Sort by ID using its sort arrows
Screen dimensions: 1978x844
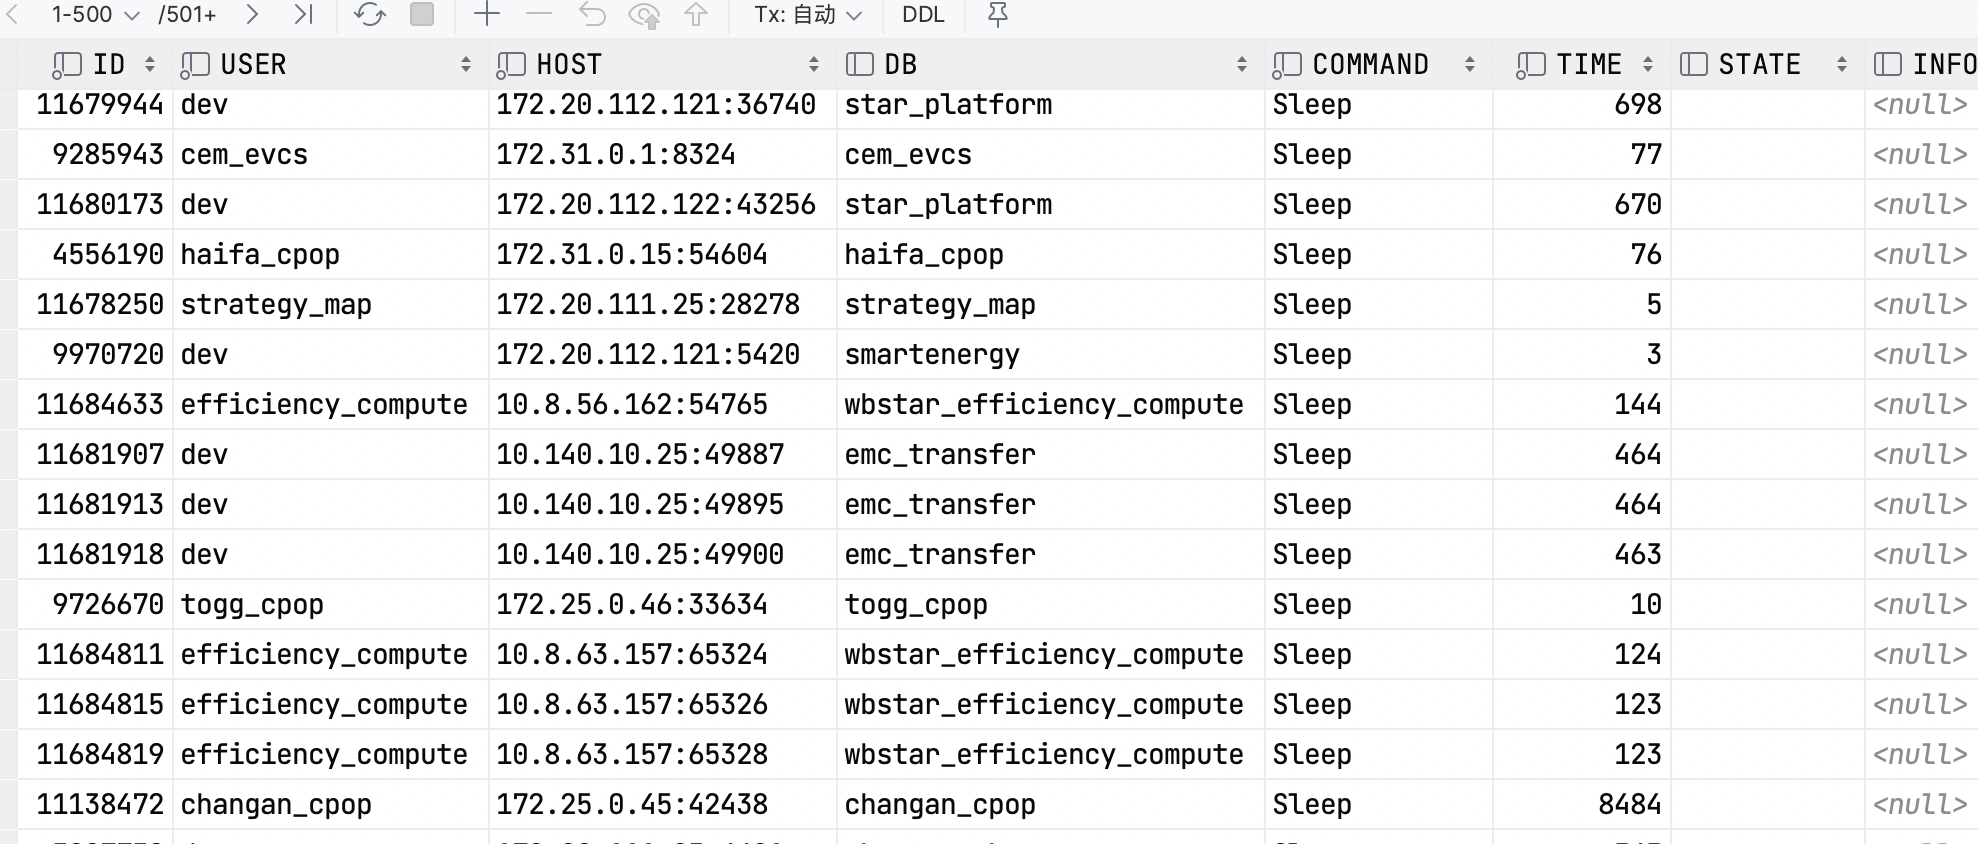[150, 64]
